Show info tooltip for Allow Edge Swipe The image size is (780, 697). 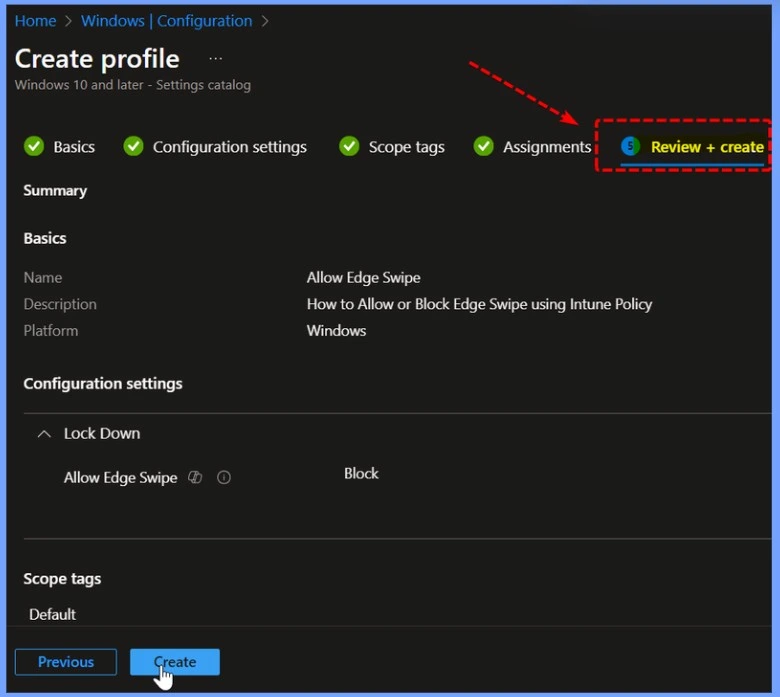coord(224,478)
